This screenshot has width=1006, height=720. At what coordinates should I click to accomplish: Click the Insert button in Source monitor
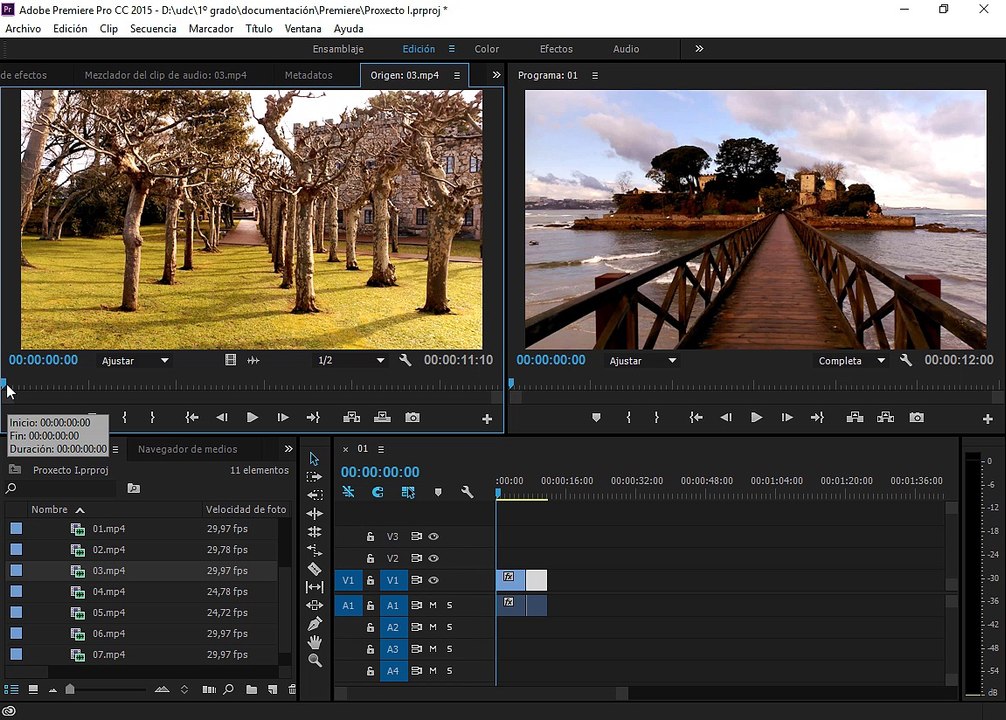tap(351, 418)
